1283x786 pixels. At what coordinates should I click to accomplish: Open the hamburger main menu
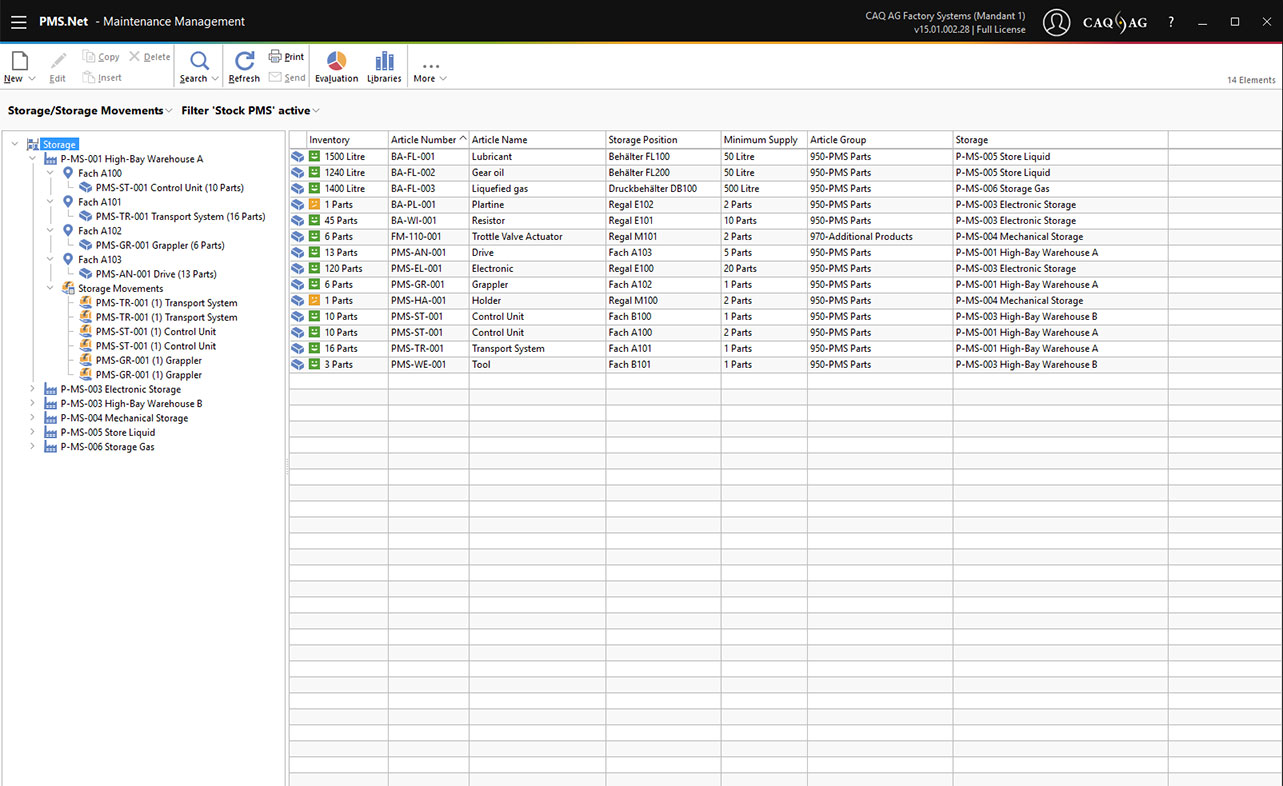coord(19,22)
